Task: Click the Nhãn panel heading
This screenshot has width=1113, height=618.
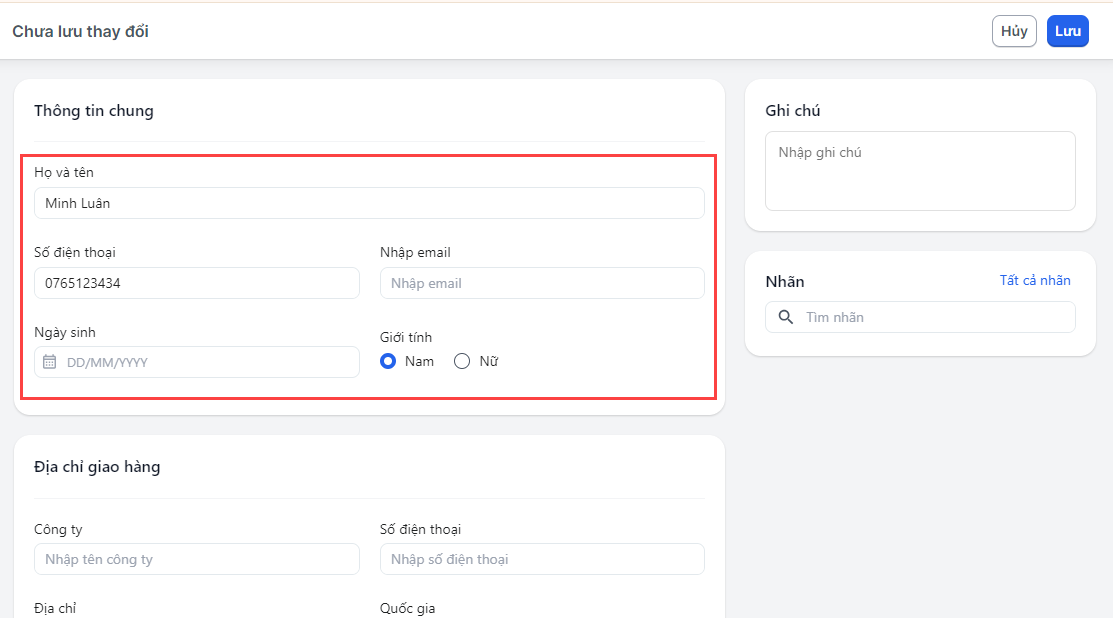Action: coord(785,282)
